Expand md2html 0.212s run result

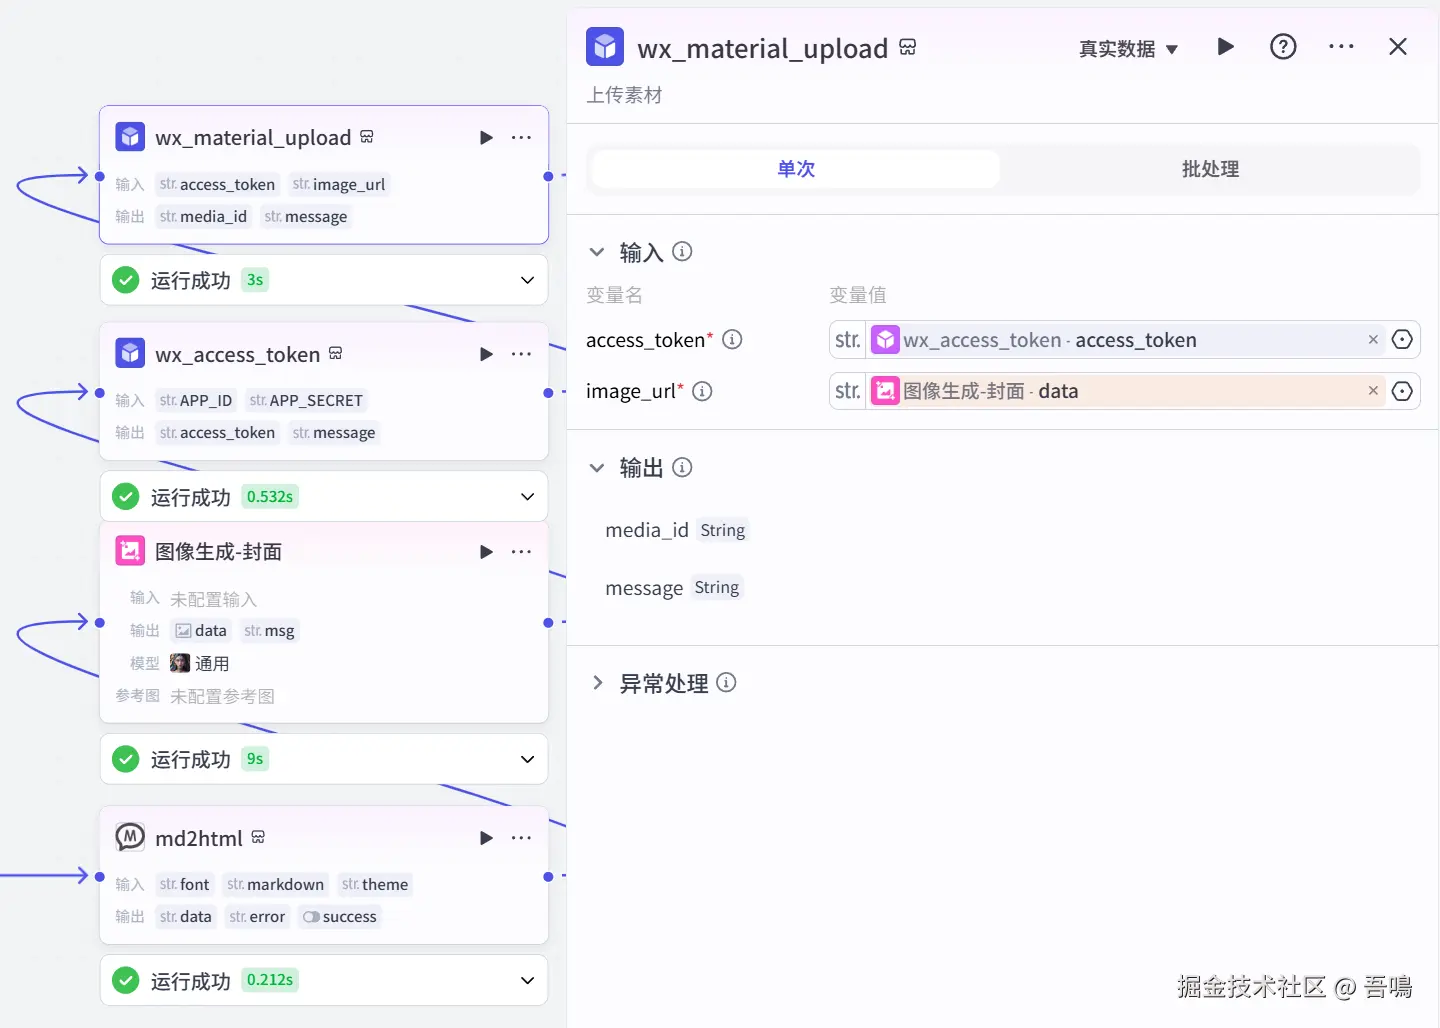[527, 981]
